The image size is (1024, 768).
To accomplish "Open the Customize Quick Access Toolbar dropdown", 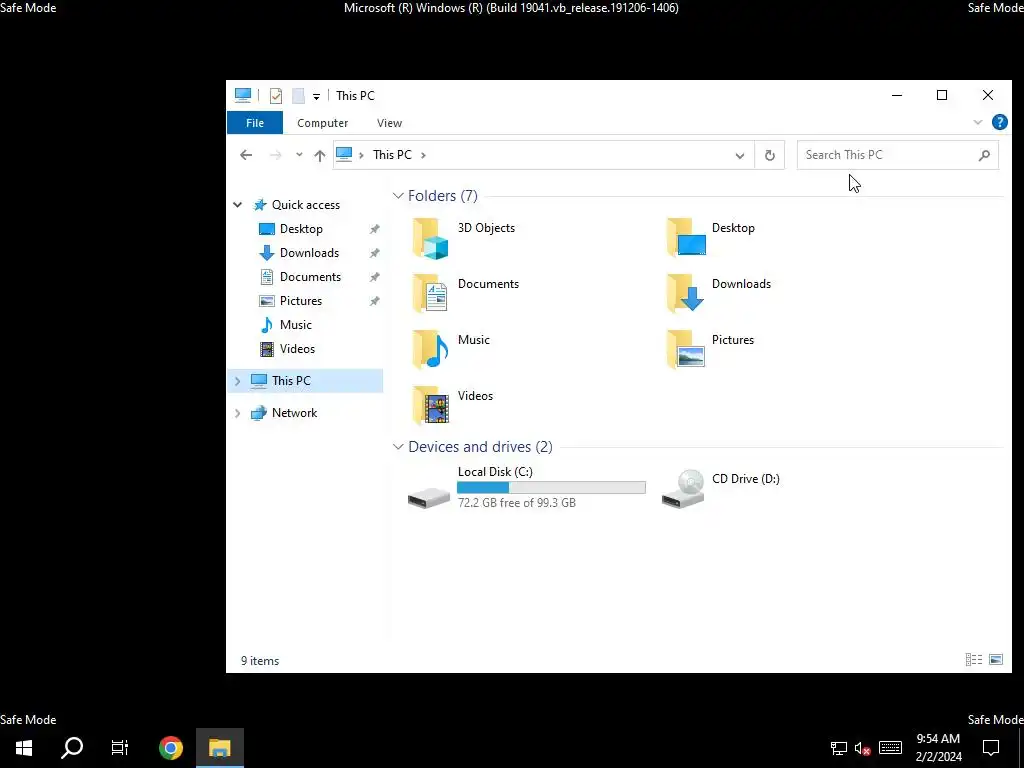I will point(316,97).
